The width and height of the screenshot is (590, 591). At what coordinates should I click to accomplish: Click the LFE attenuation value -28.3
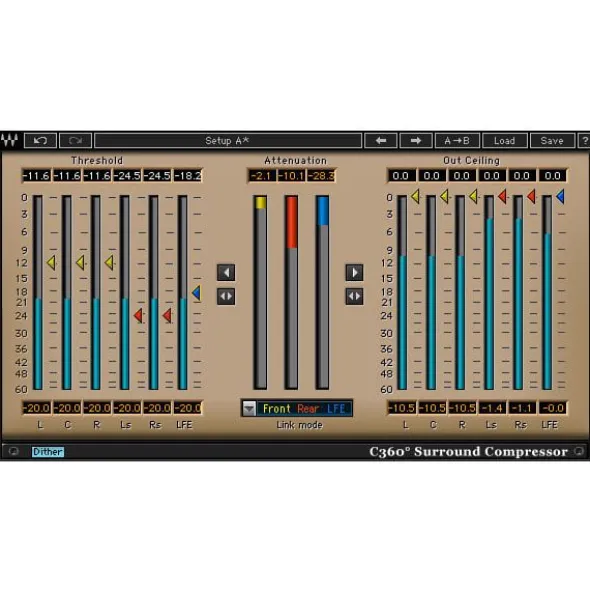coord(321,176)
